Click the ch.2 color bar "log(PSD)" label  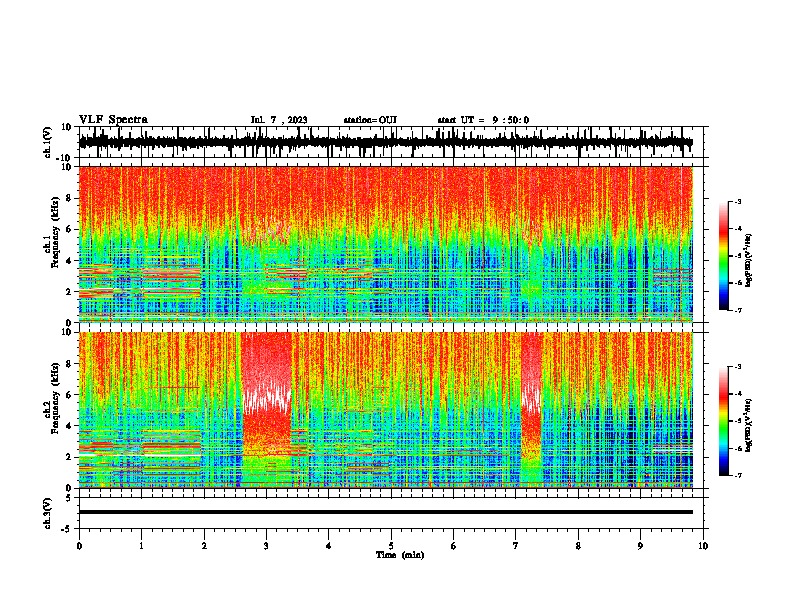[x=749, y=425]
